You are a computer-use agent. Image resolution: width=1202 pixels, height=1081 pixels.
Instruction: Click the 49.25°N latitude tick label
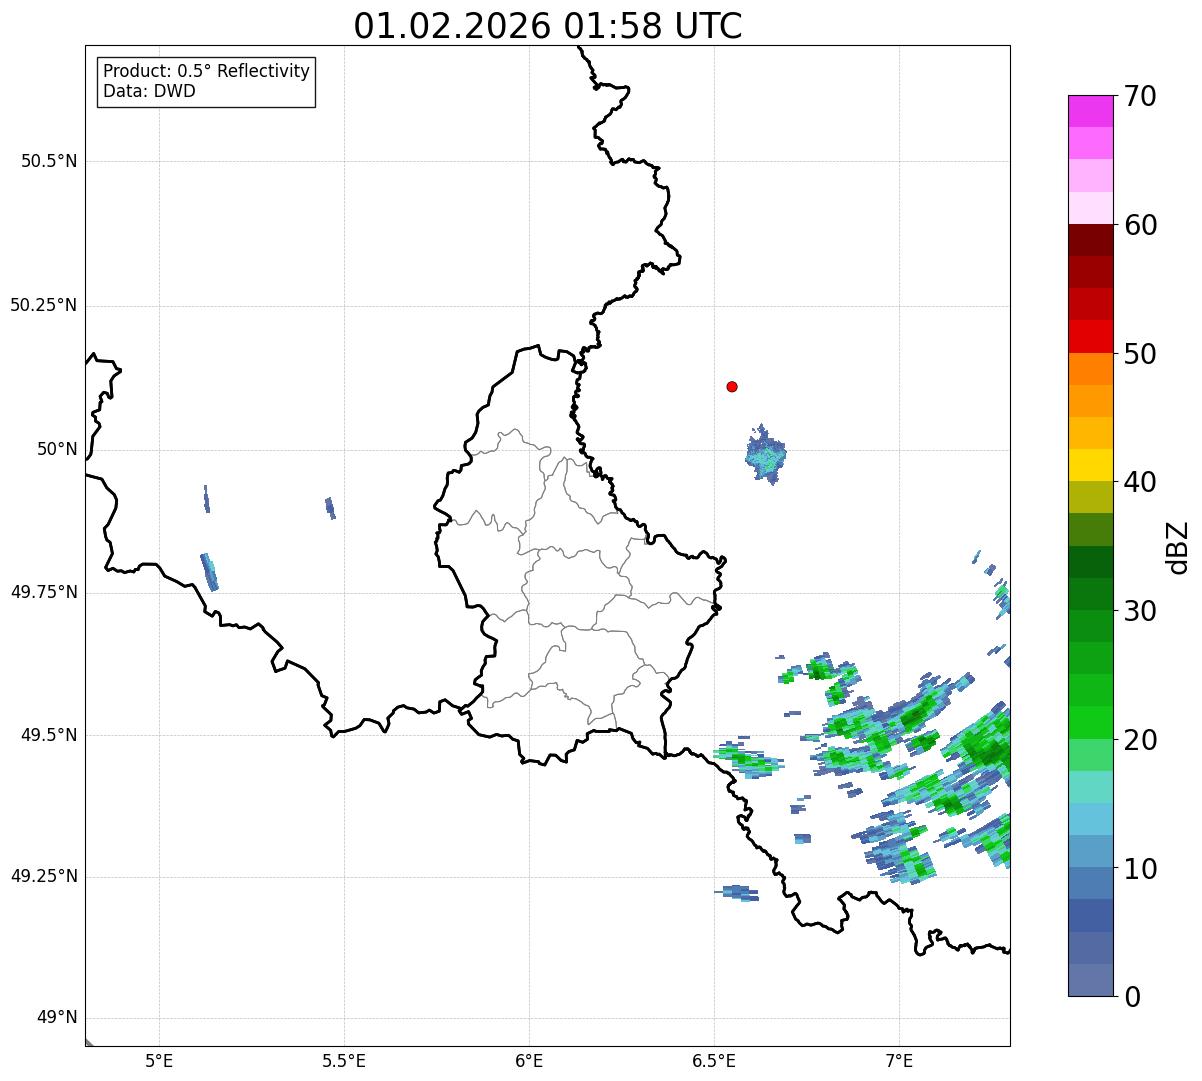click(x=44, y=877)
